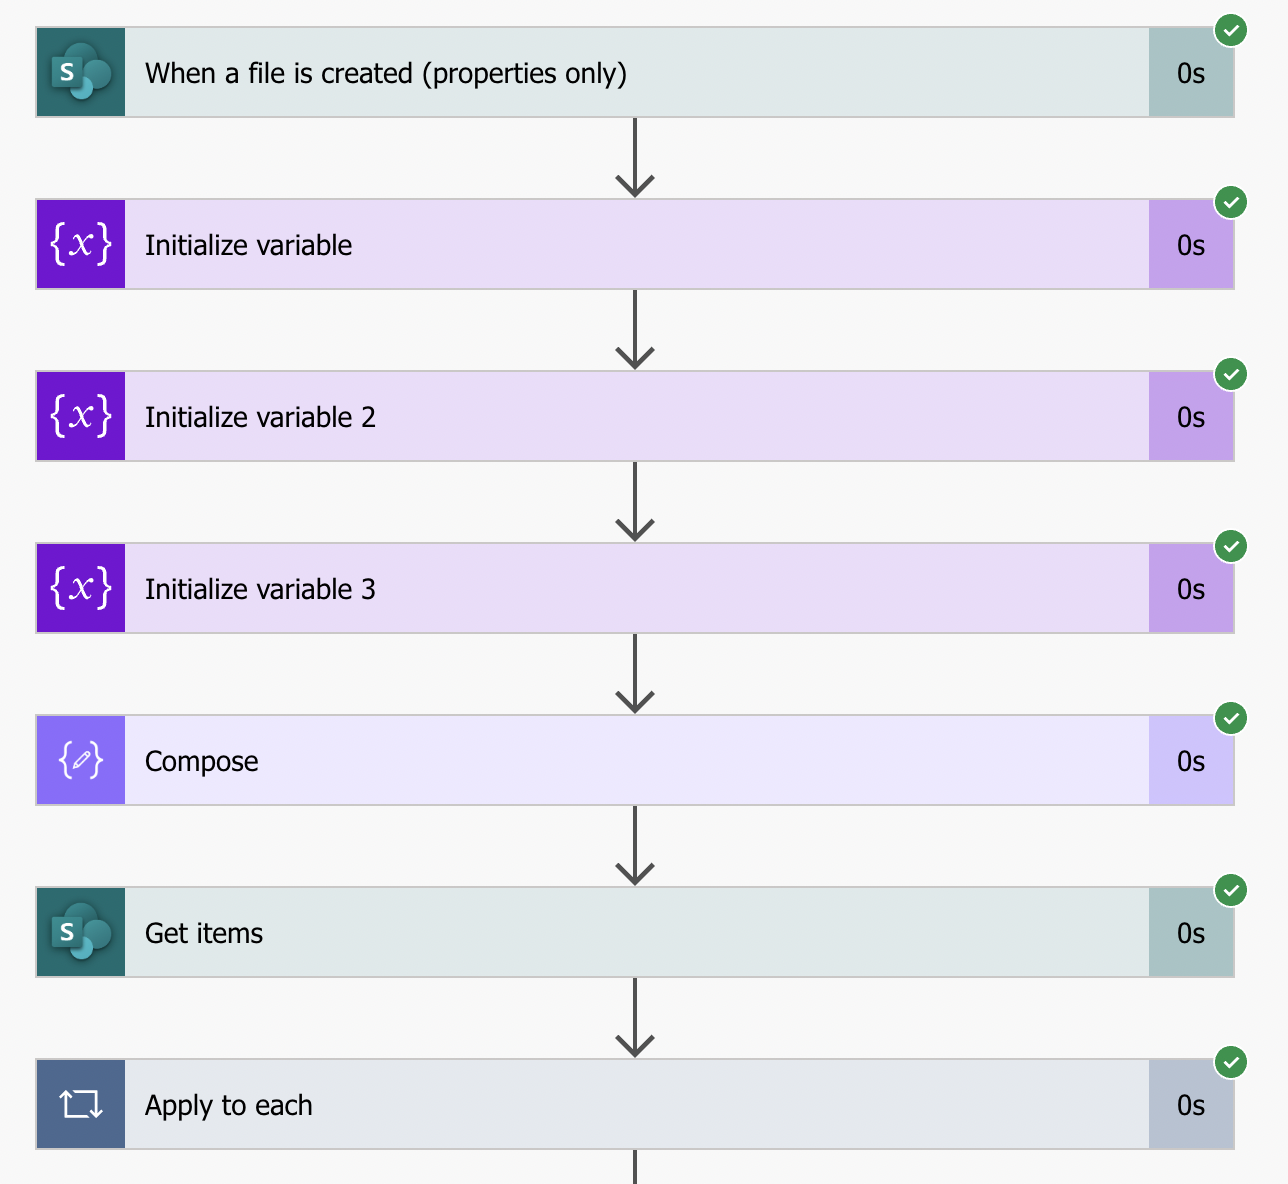Click the success checkmark on the trigger step
The image size is (1288, 1184).
(x=1231, y=30)
